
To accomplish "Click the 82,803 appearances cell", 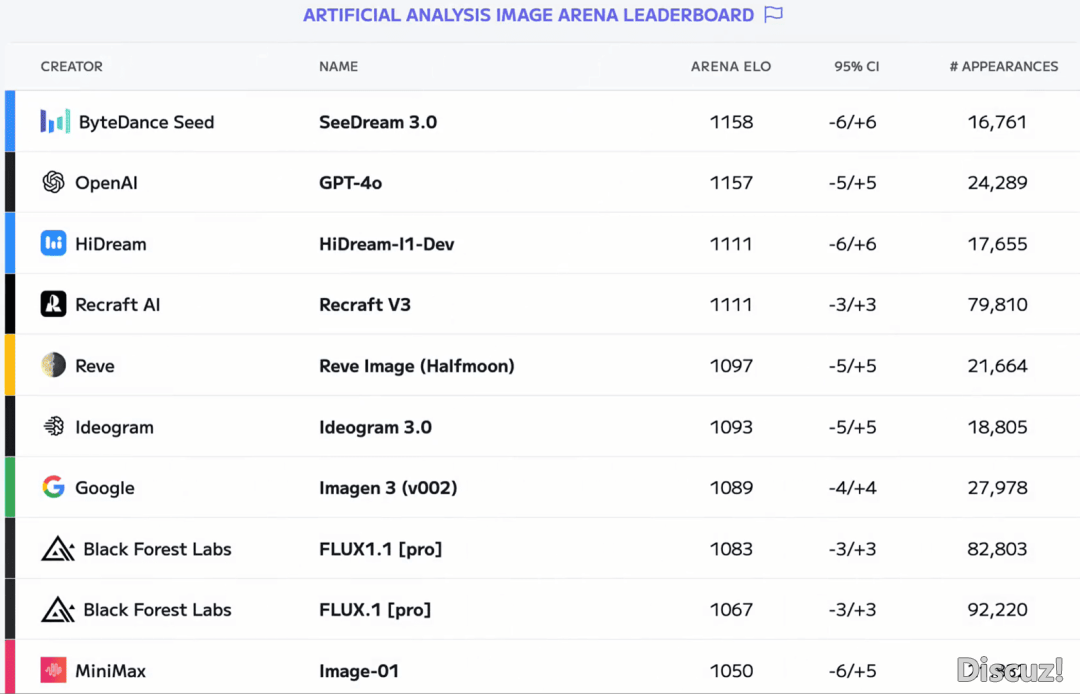I will pyautogui.click(x=997, y=549).
